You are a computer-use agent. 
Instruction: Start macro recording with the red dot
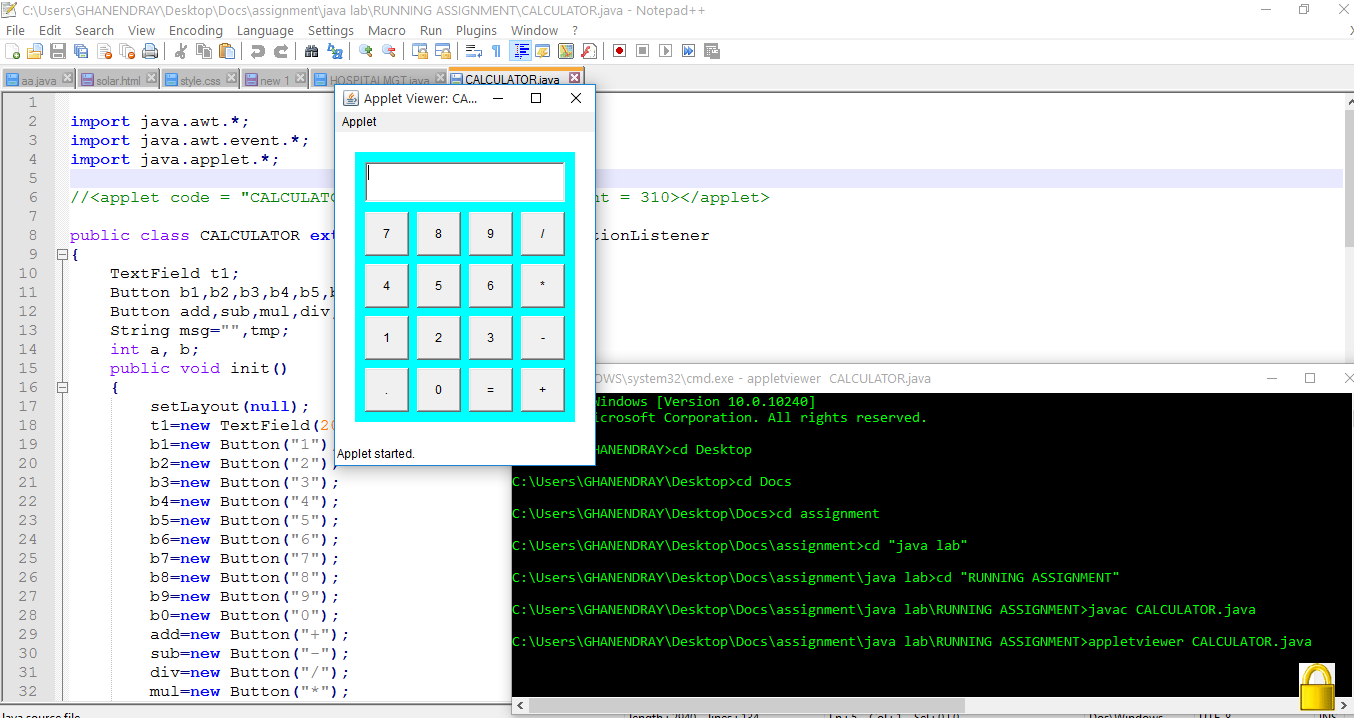[620, 51]
